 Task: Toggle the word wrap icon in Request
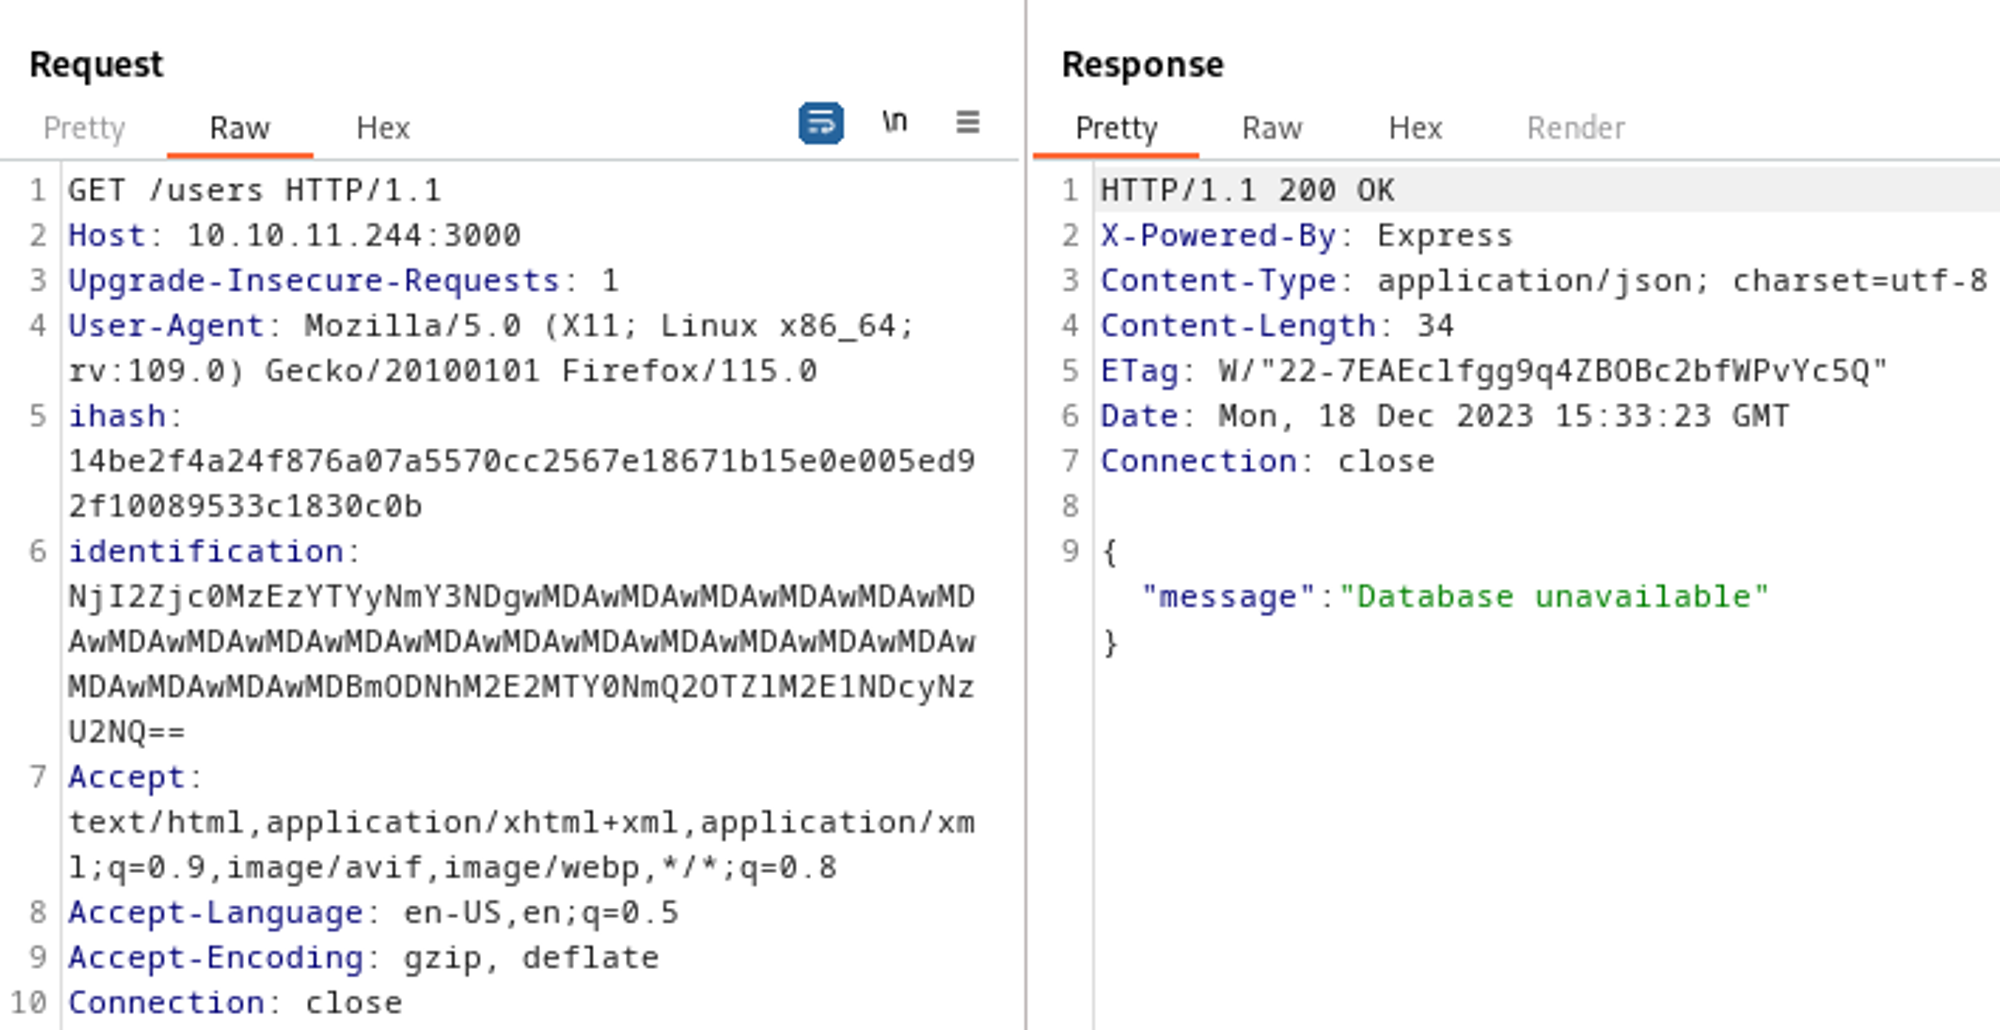pos(820,123)
